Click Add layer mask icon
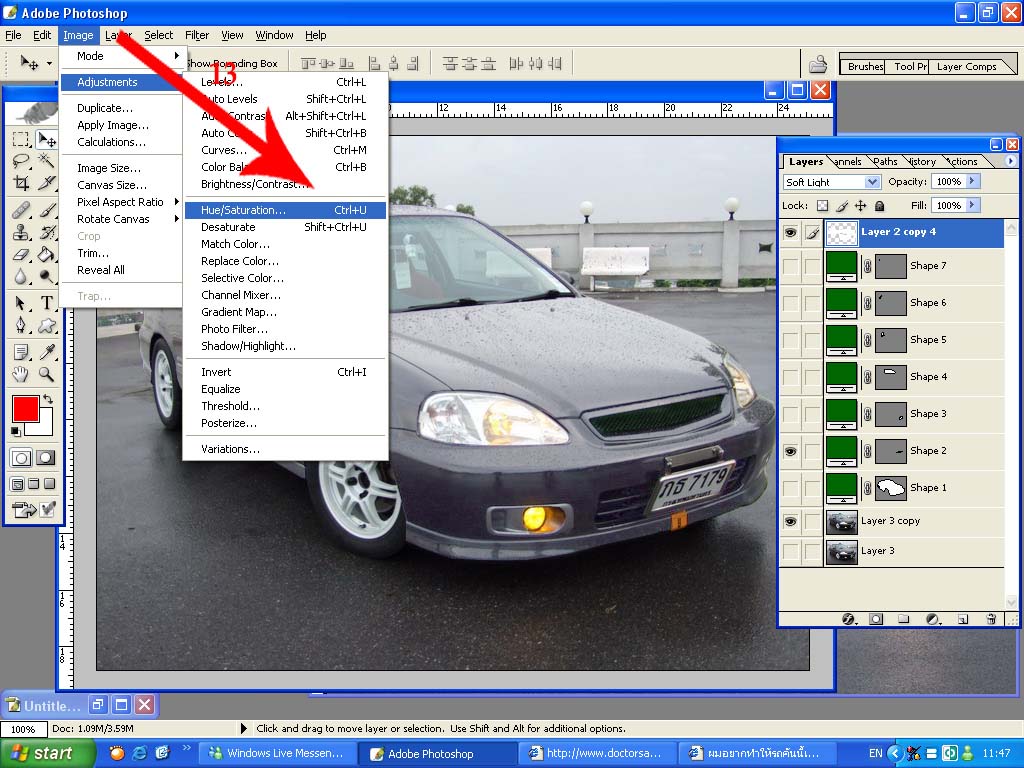This screenshot has width=1024, height=768. (x=876, y=618)
